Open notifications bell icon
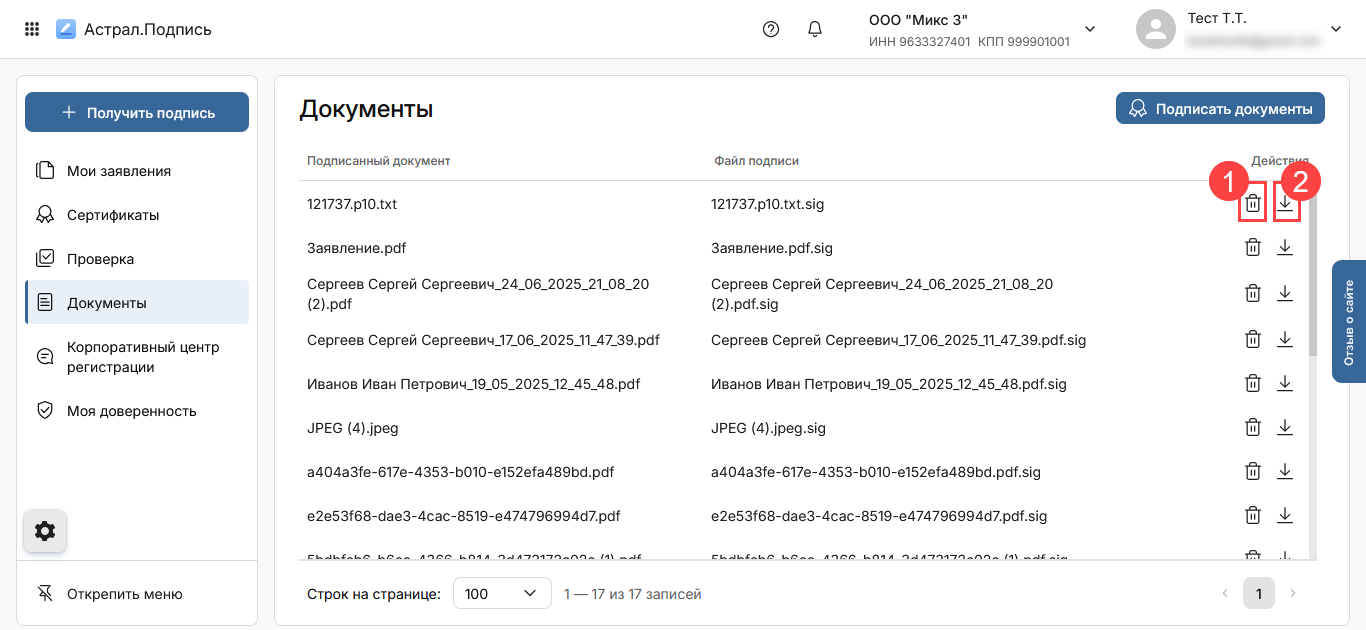The height and width of the screenshot is (630, 1366). 814,29
